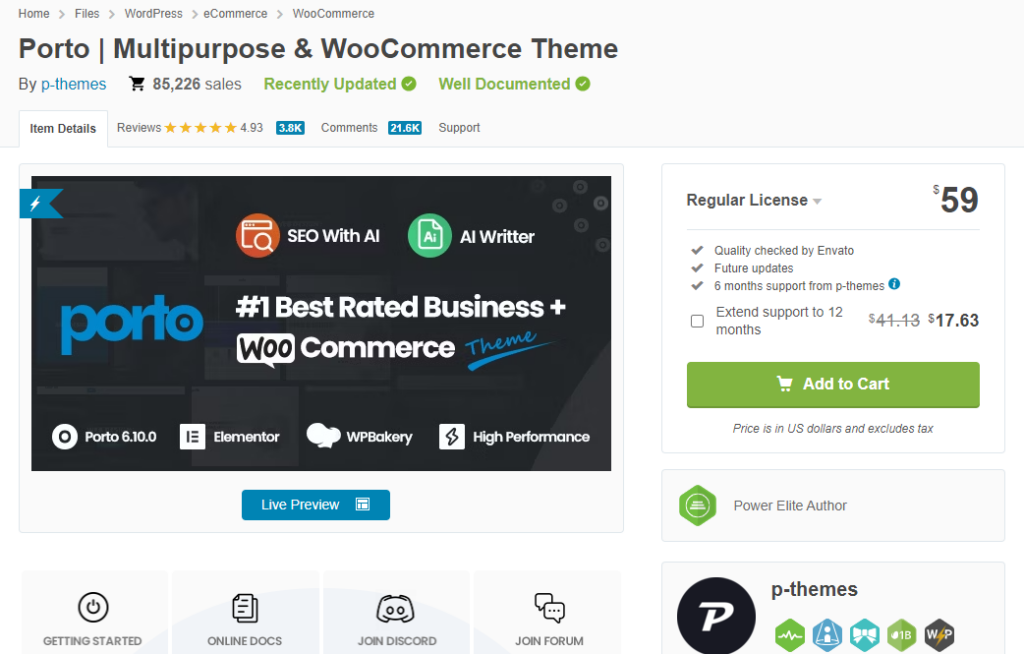Screen dimensions: 1024x654
Task: Enable Extend support to 12 months checkbox
Action: (697, 321)
